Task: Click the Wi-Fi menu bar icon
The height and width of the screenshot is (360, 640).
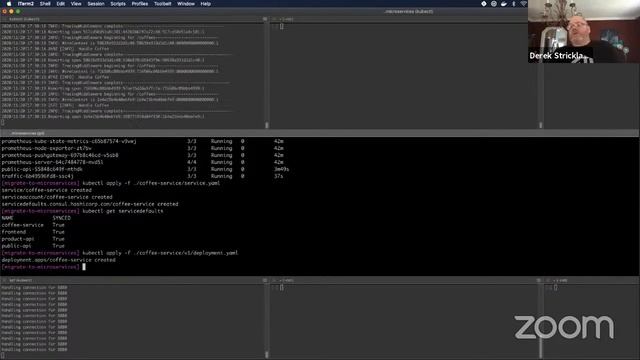Action: pos(523,4)
